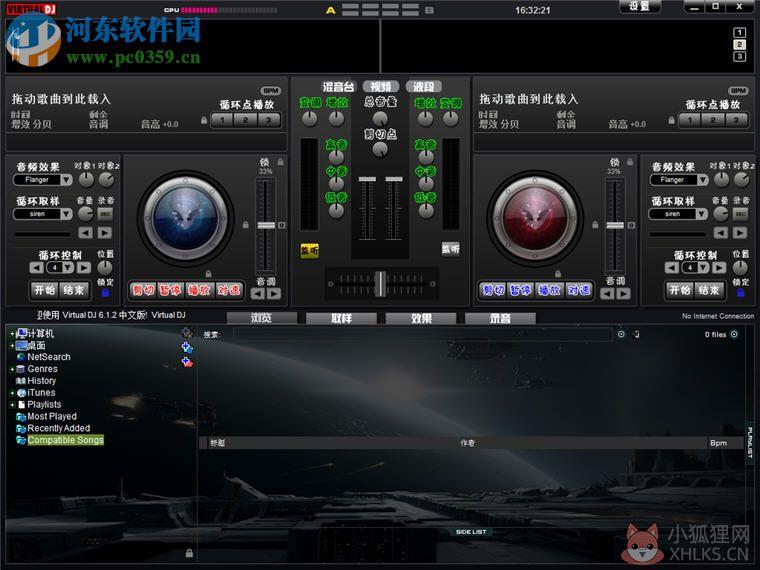Click the crossfader handle
Image resolution: width=760 pixels, height=570 pixels.
[x=381, y=284]
